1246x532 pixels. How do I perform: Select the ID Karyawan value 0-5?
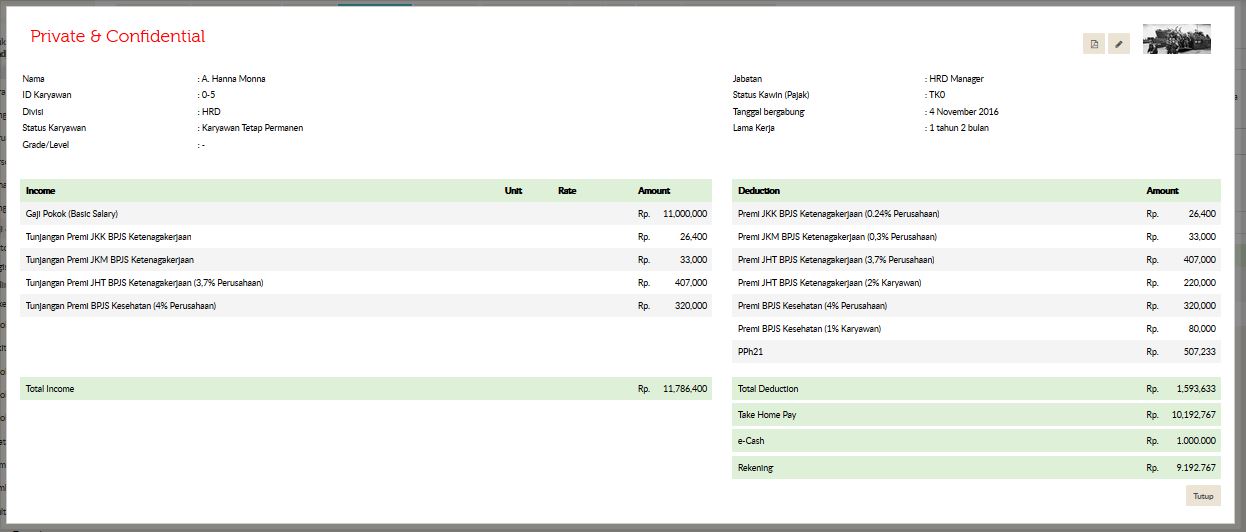click(x=208, y=95)
